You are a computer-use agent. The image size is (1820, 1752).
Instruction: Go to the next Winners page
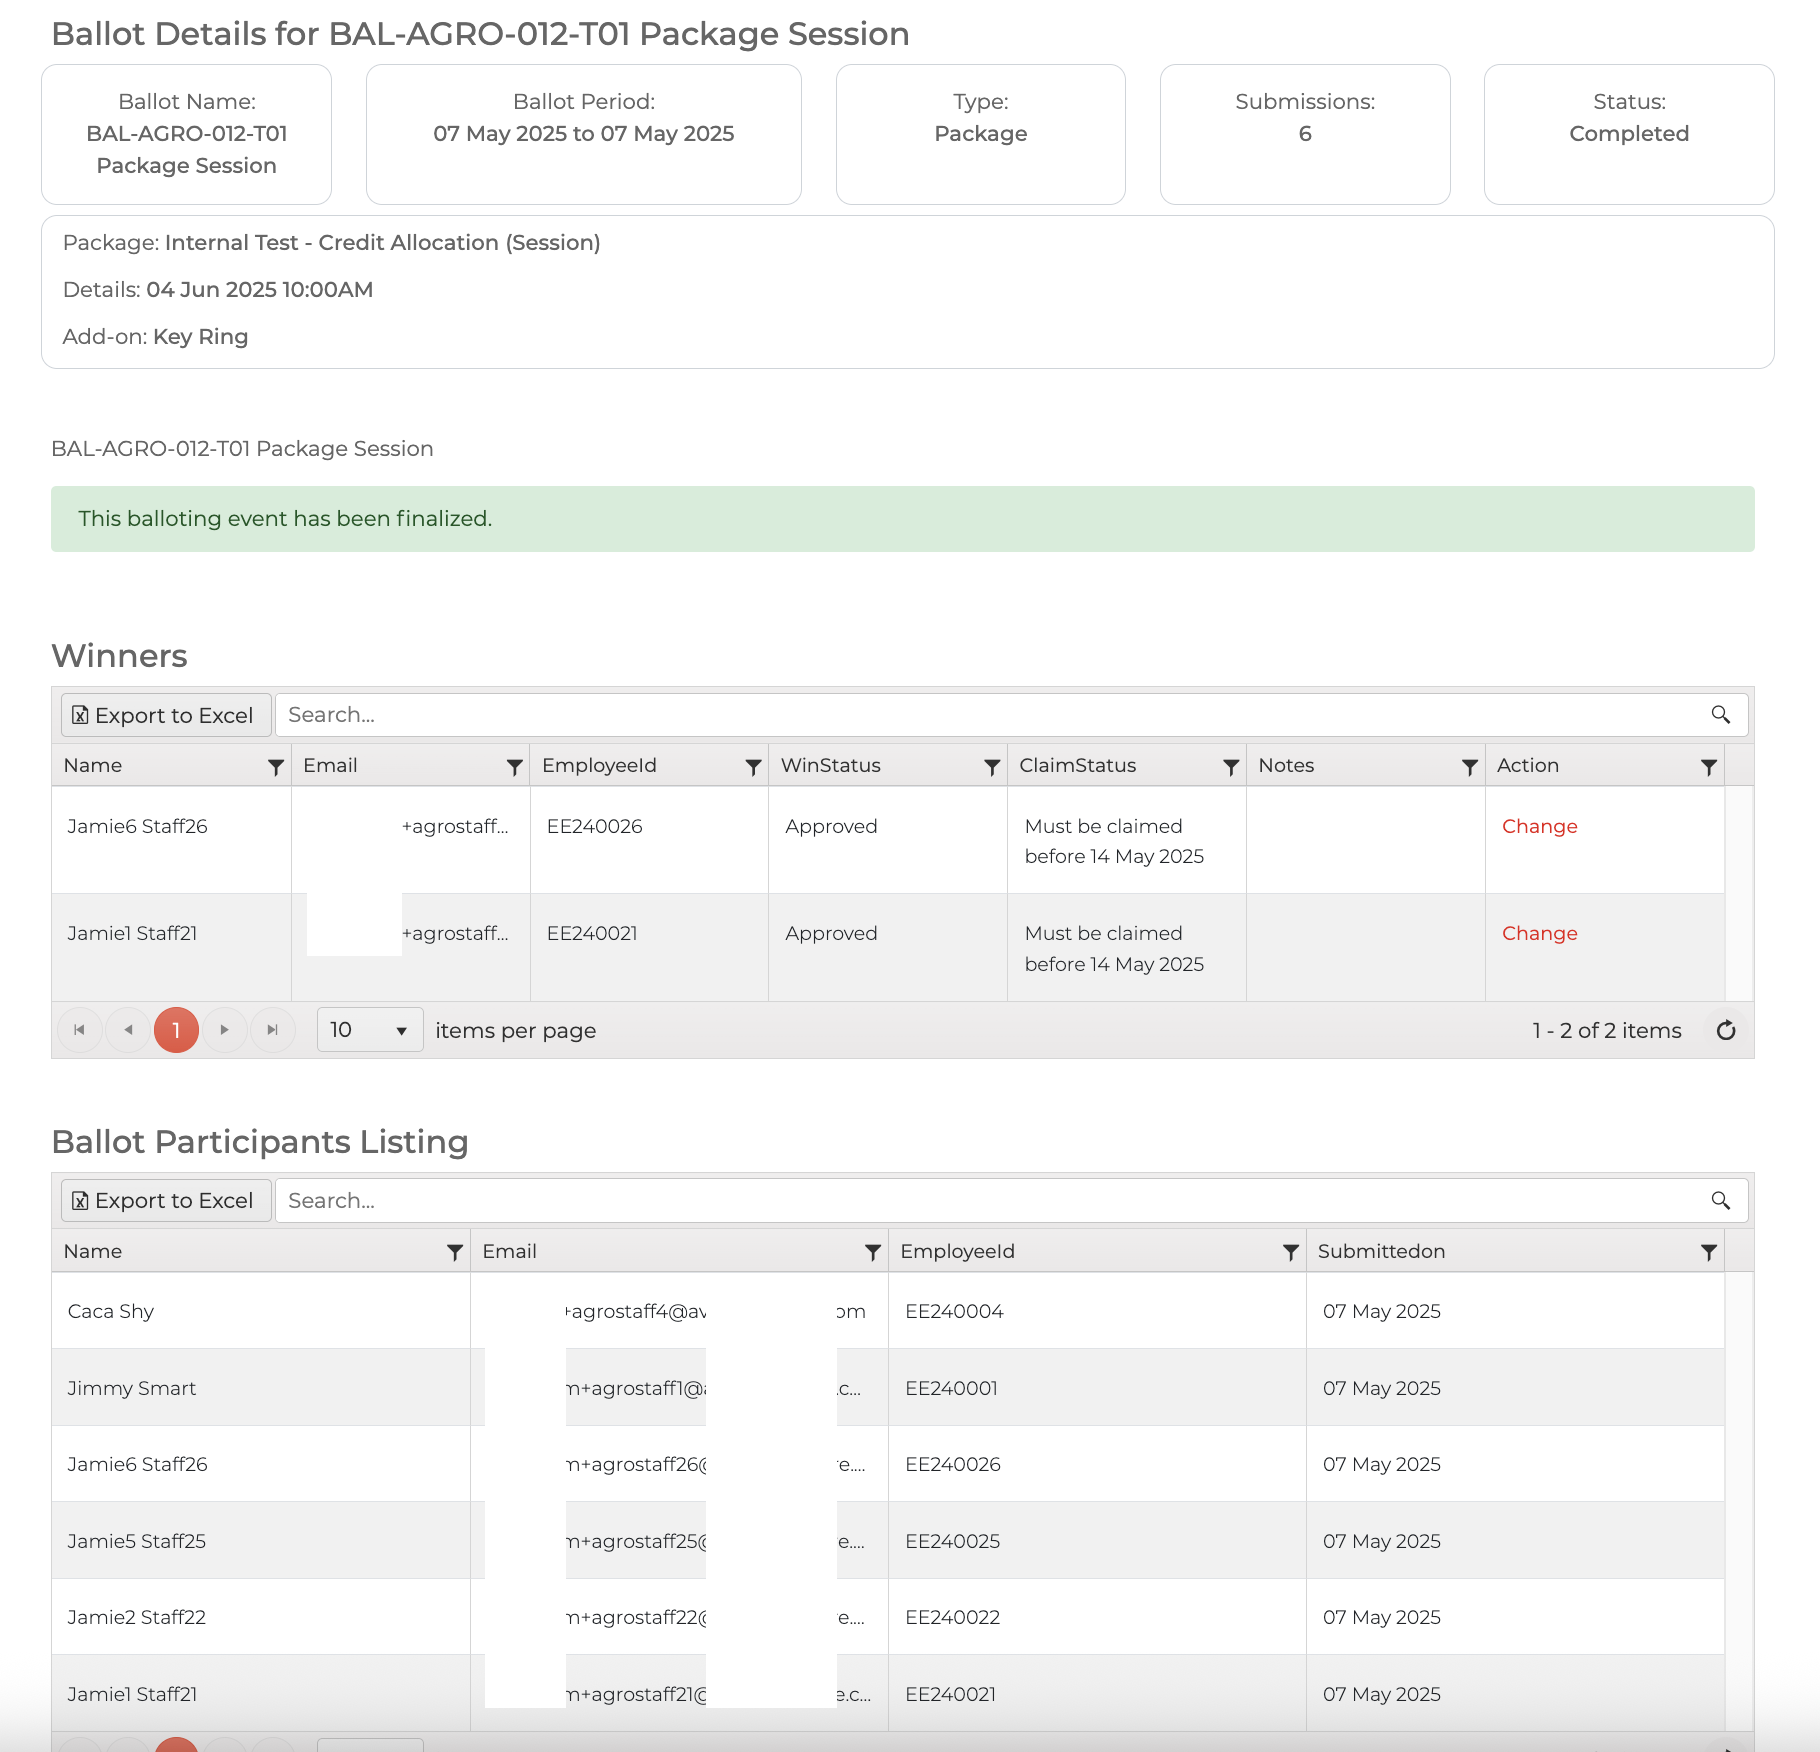pyautogui.click(x=224, y=1030)
